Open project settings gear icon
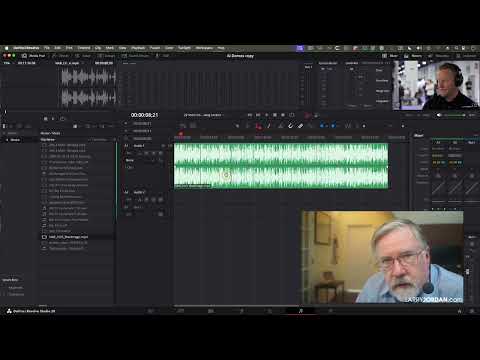 pos(472,311)
